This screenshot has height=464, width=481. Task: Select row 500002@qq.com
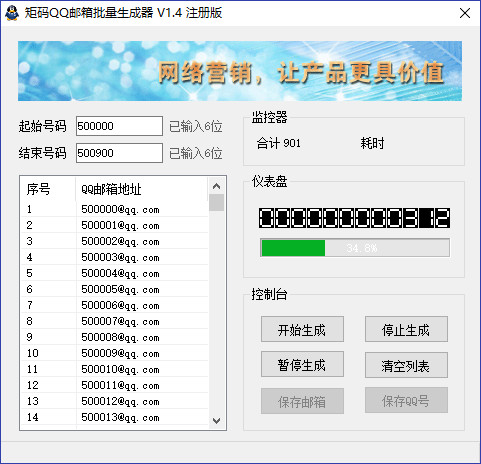point(115,241)
